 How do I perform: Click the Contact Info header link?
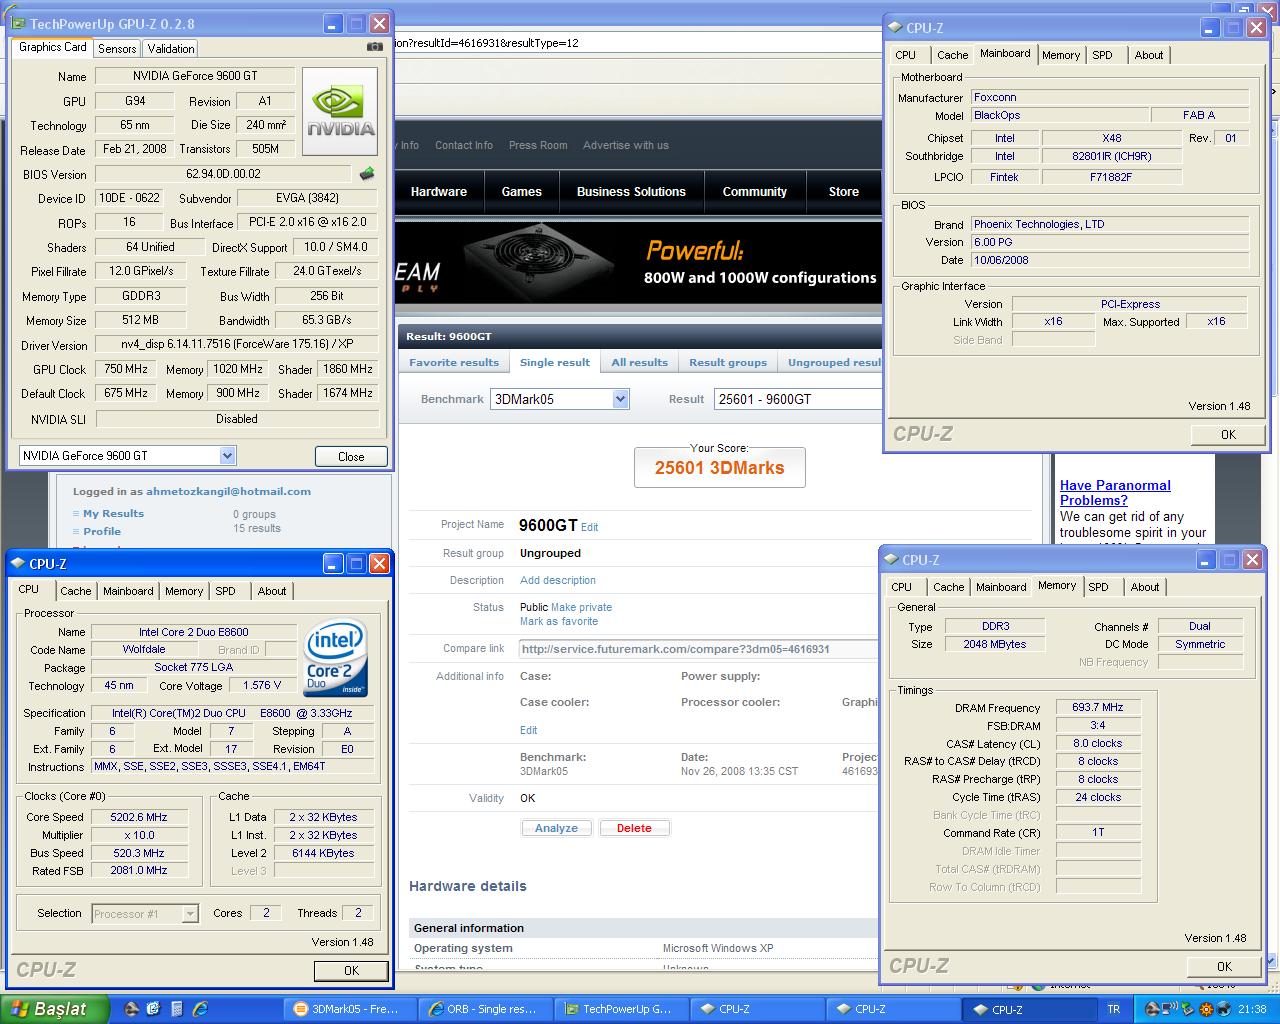pos(464,145)
